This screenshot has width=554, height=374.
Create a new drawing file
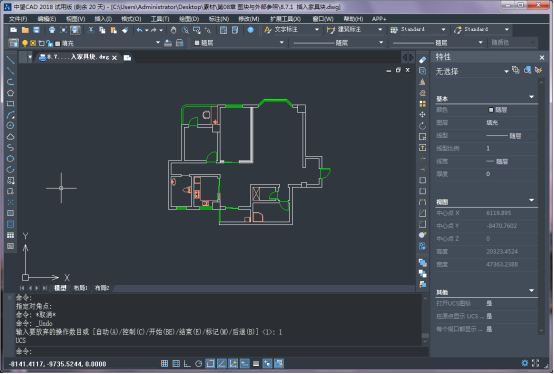(13, 30)
